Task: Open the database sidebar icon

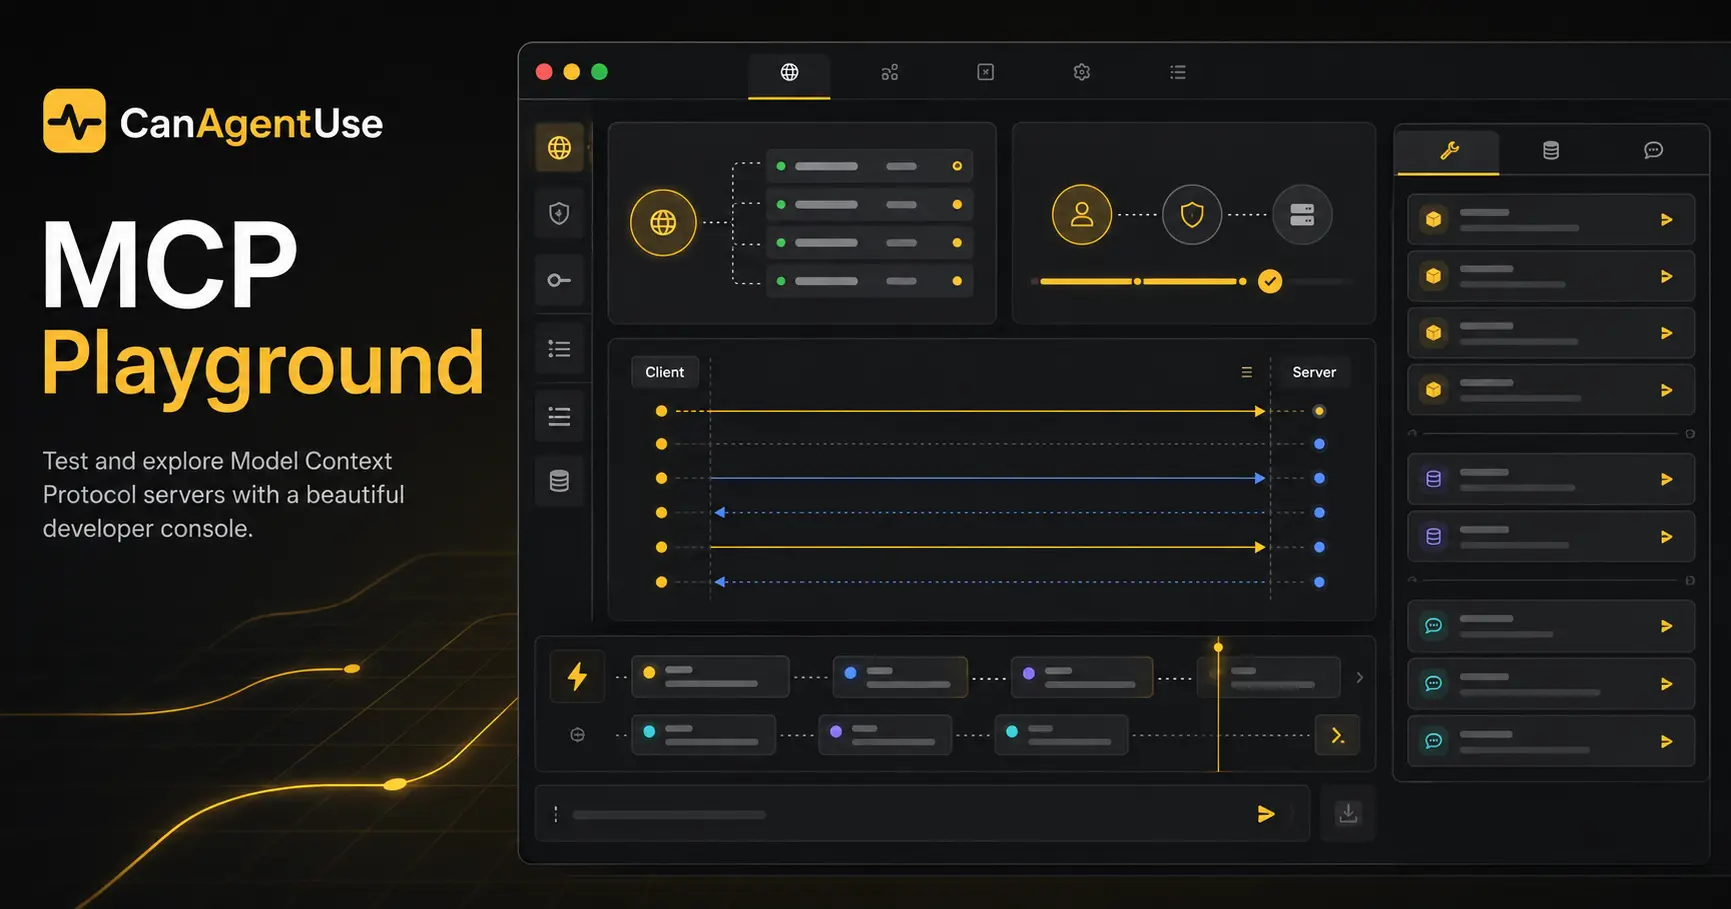Action: coord(559,481)
